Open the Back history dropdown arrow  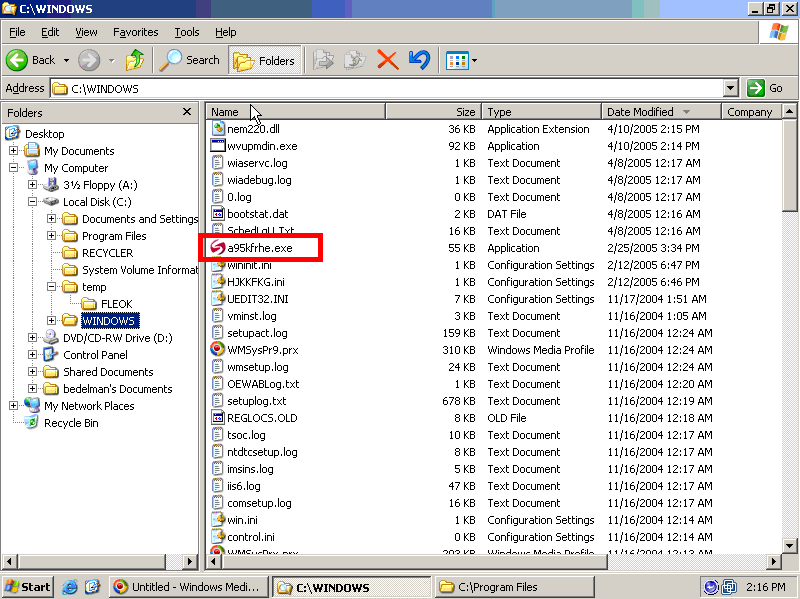(66, 60)
